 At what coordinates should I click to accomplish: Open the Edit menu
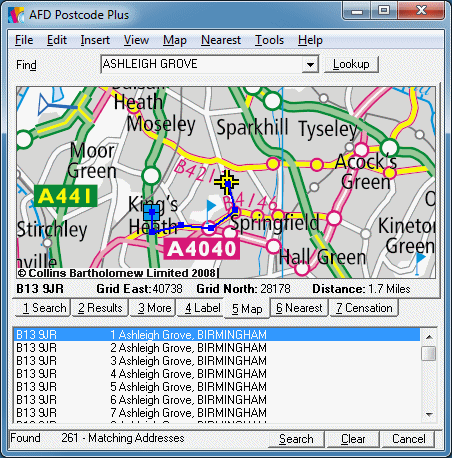[57, 40]
